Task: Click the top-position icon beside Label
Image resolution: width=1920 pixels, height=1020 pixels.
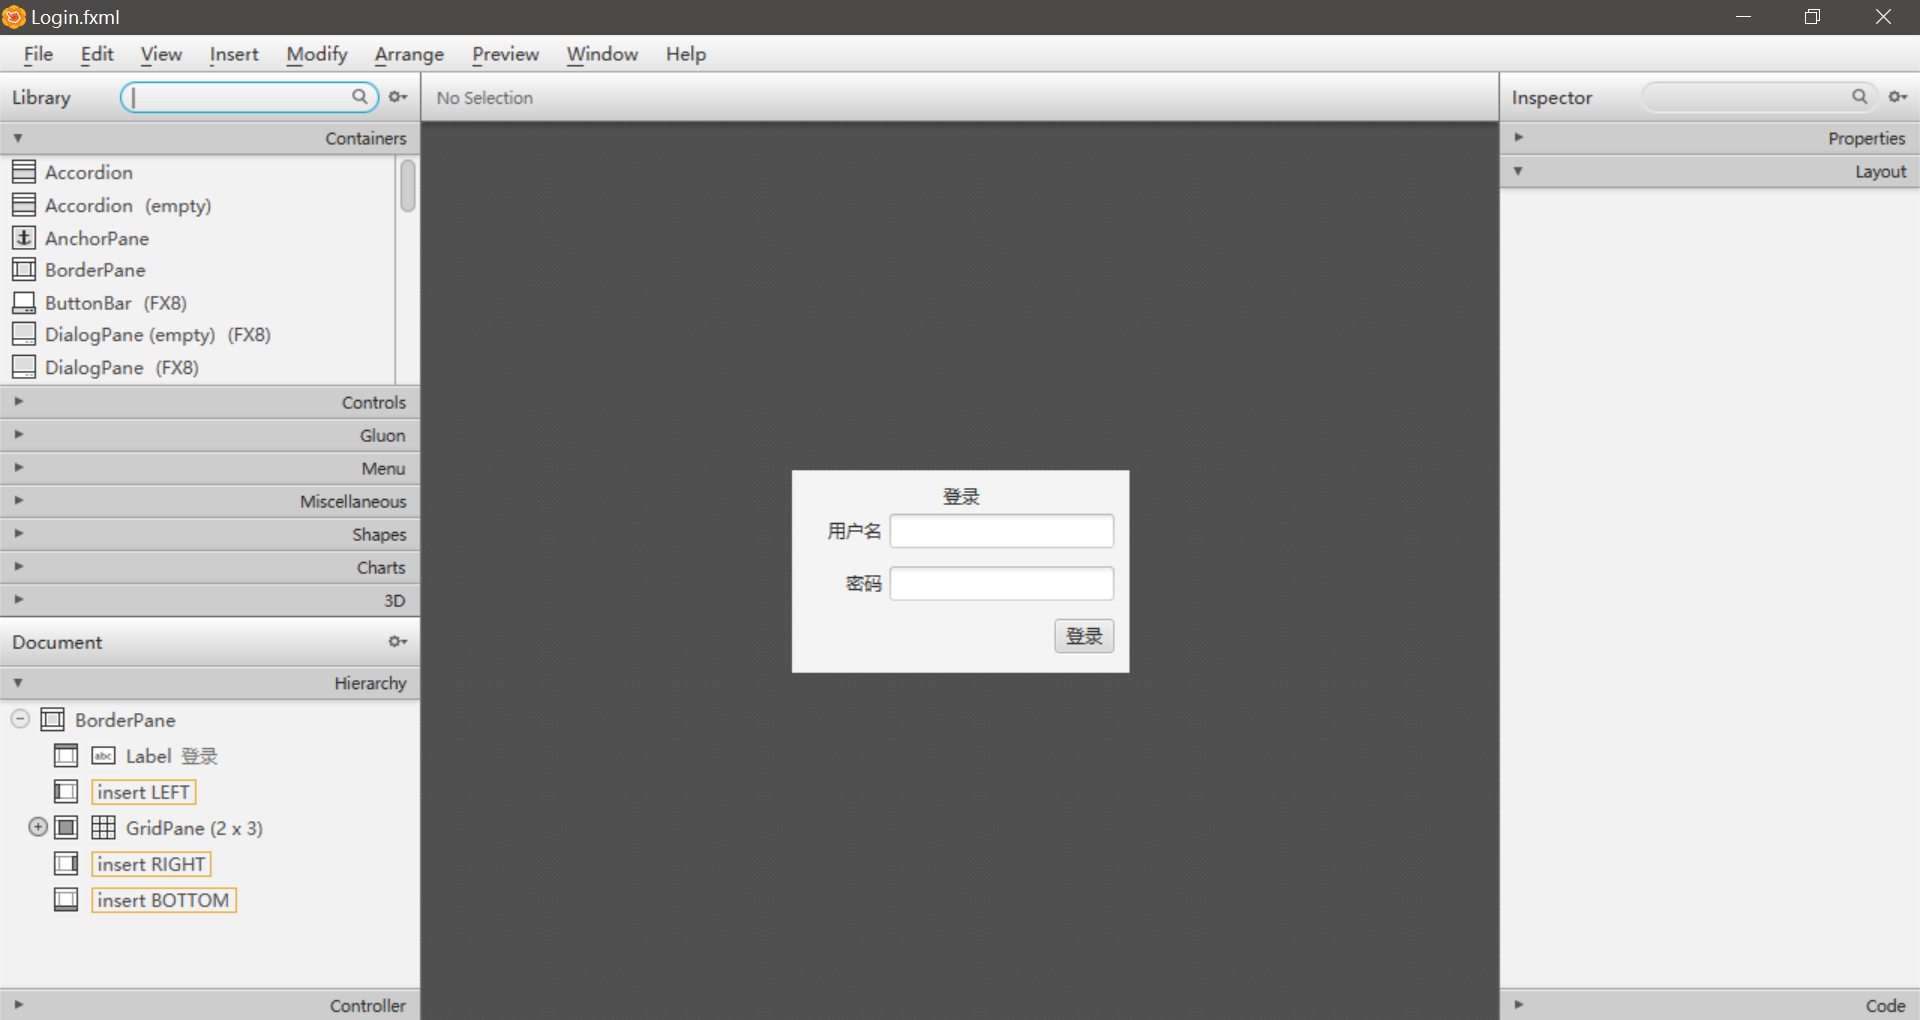Action: [x=66, y=756]
